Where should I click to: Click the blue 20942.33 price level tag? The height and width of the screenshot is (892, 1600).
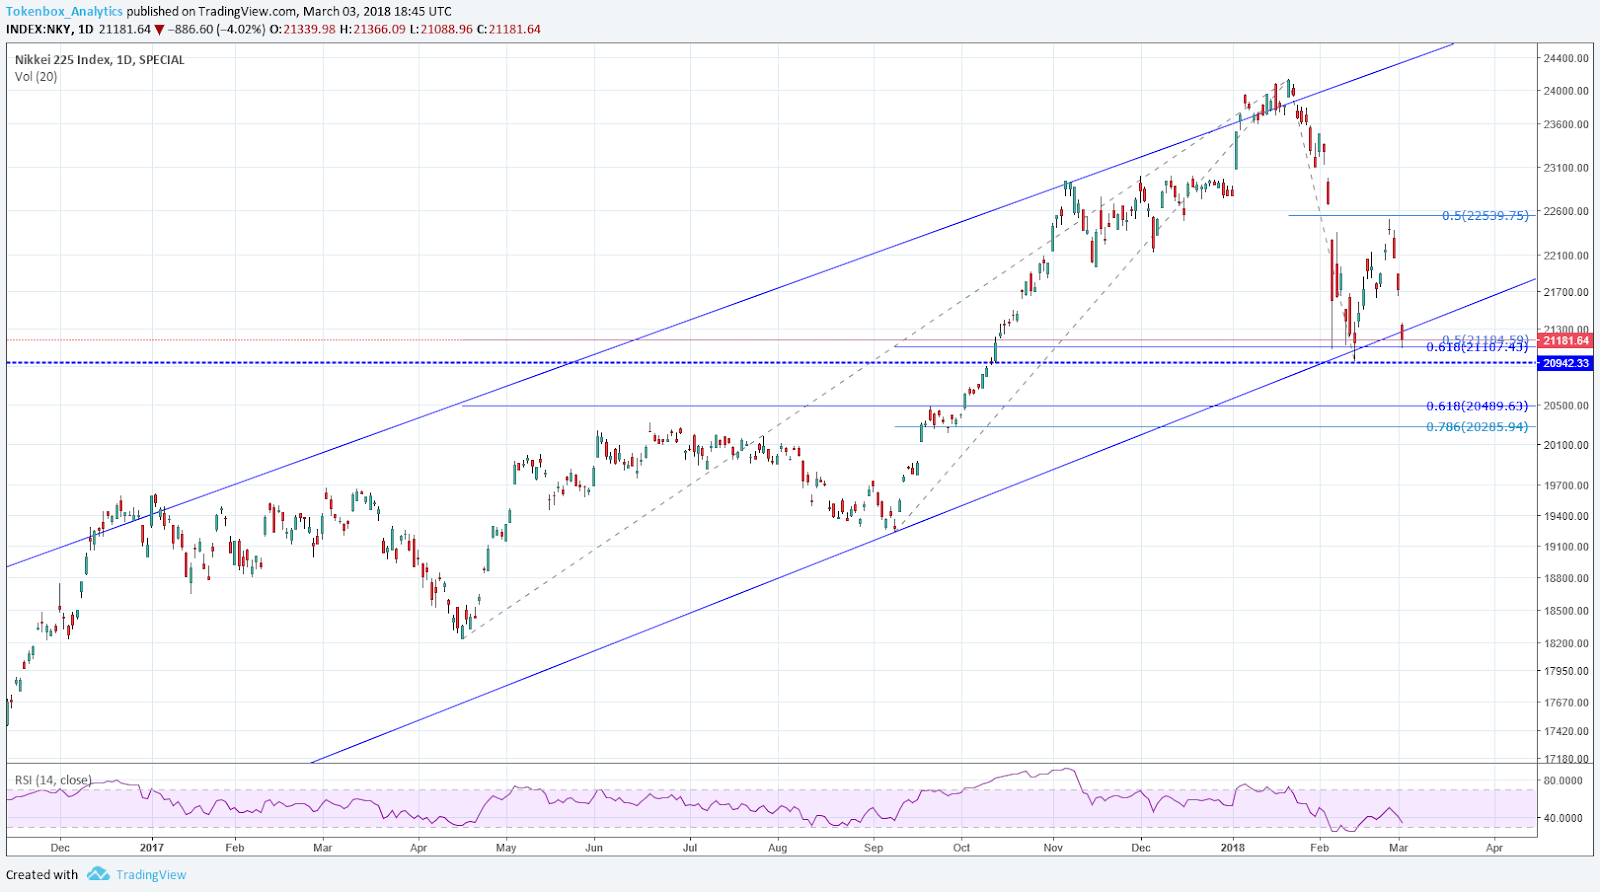pos(1565,363)
